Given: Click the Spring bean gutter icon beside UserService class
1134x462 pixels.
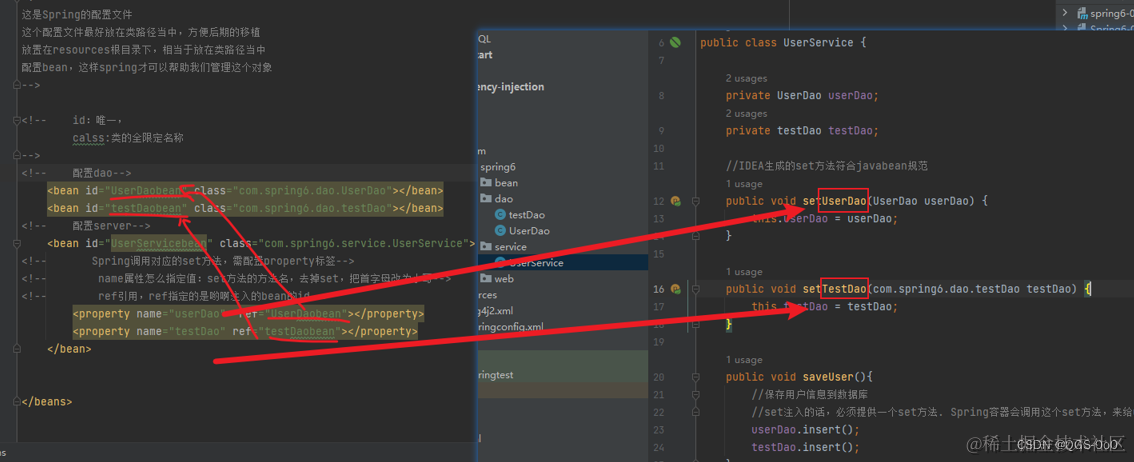Looking at the screenshot, I should (x=675, y=43).
